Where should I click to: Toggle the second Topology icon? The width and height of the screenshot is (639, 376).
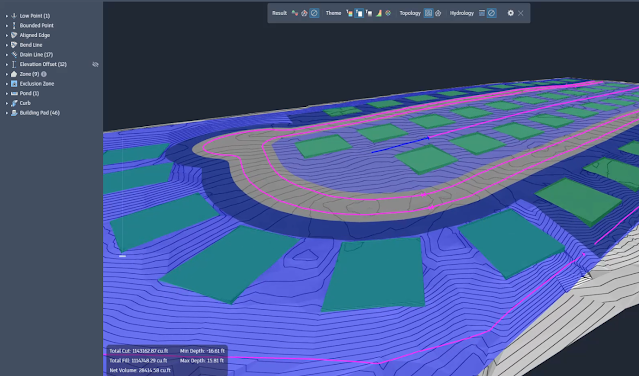pyautogui.click(x=438, y=13)
